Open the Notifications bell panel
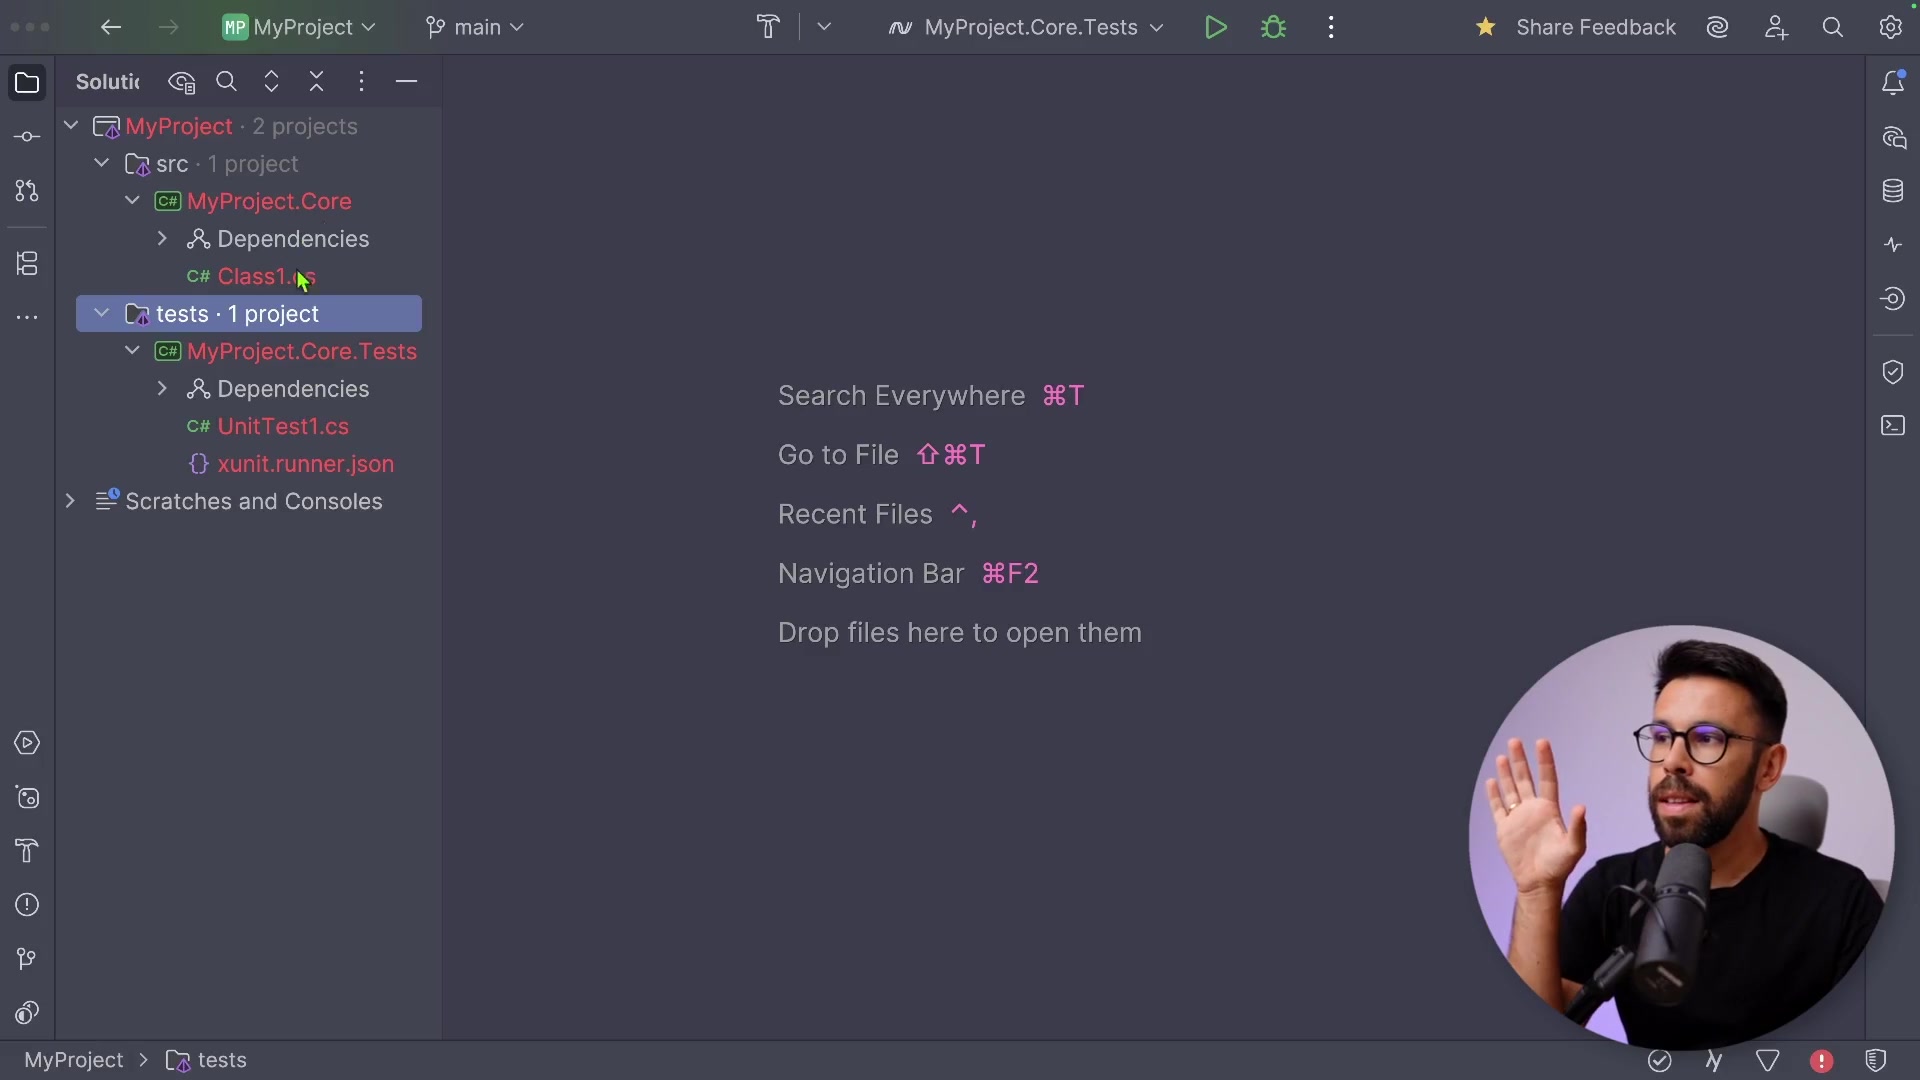The height and width of the screenshot is (1080, 1920). (1893, 83)
